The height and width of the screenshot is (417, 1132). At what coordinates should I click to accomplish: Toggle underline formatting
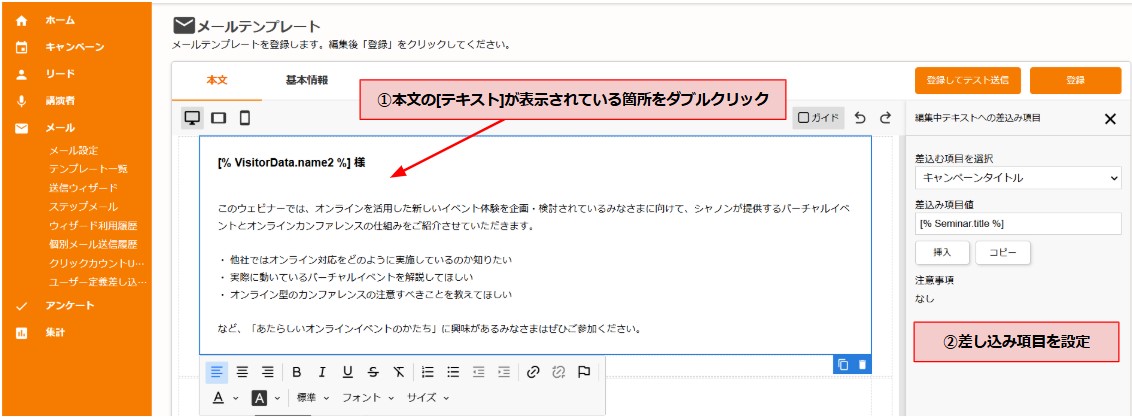coord(347,372)
